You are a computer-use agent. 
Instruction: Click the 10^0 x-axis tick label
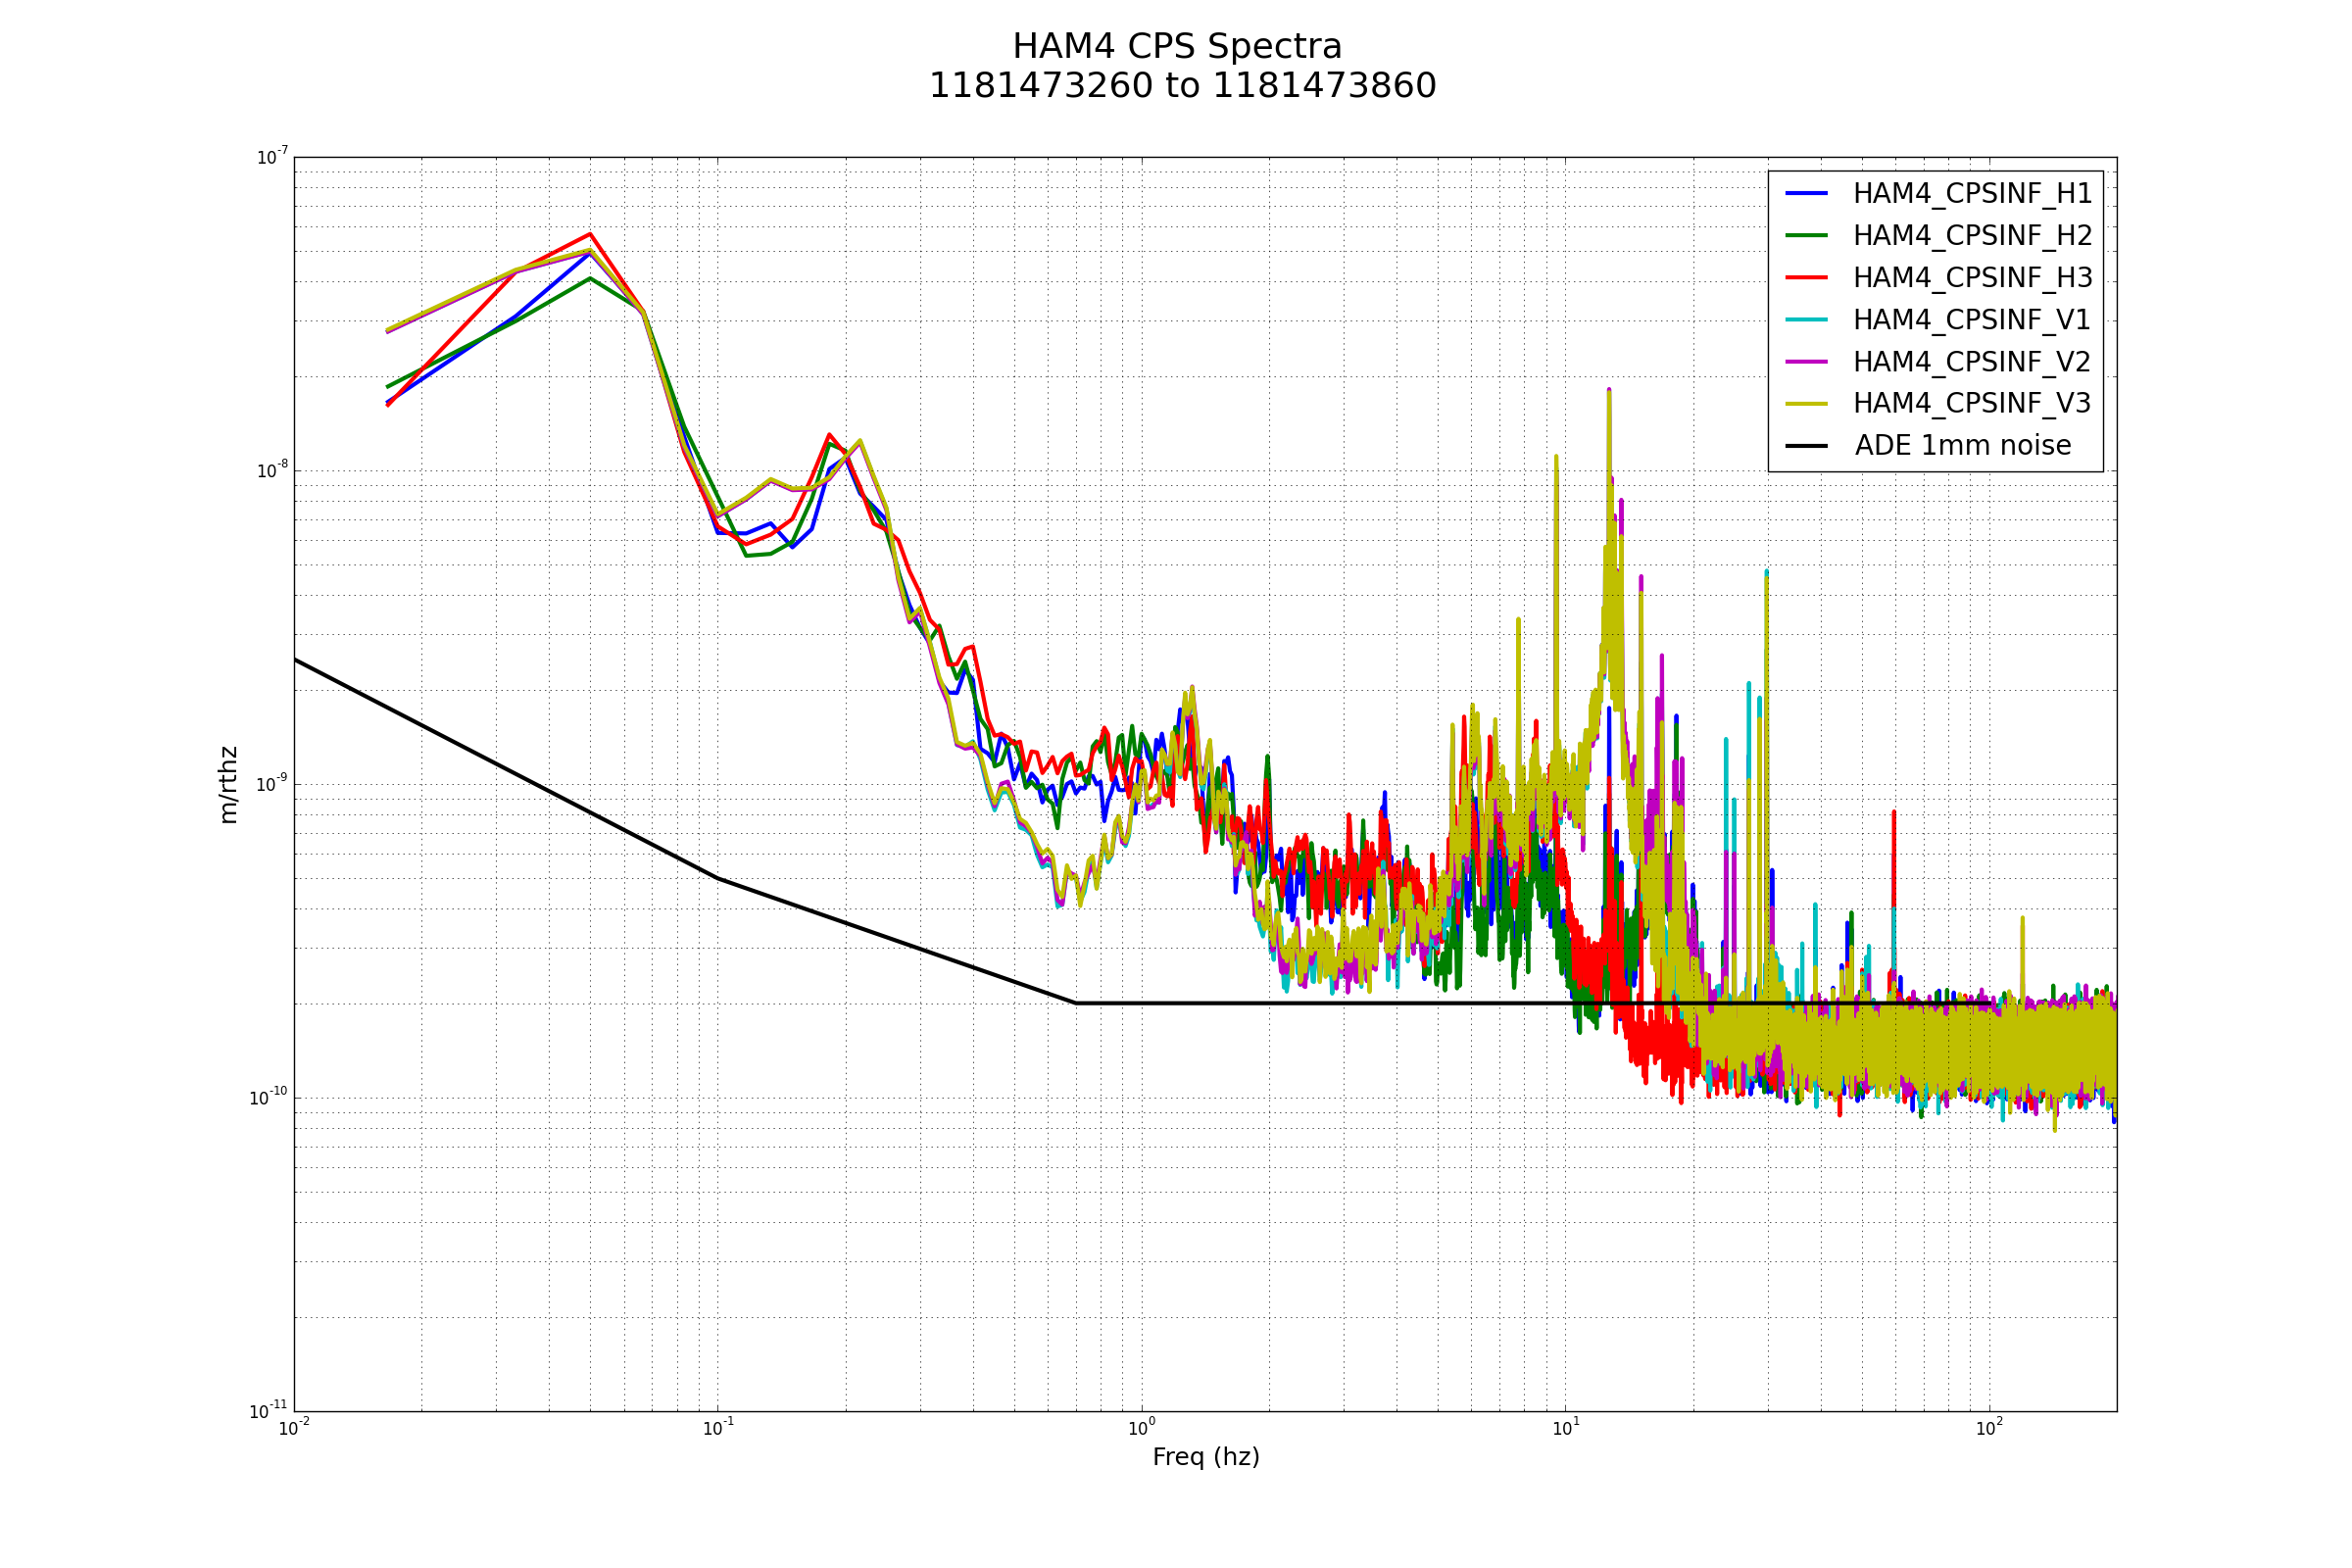[x=1142, y=1428]
